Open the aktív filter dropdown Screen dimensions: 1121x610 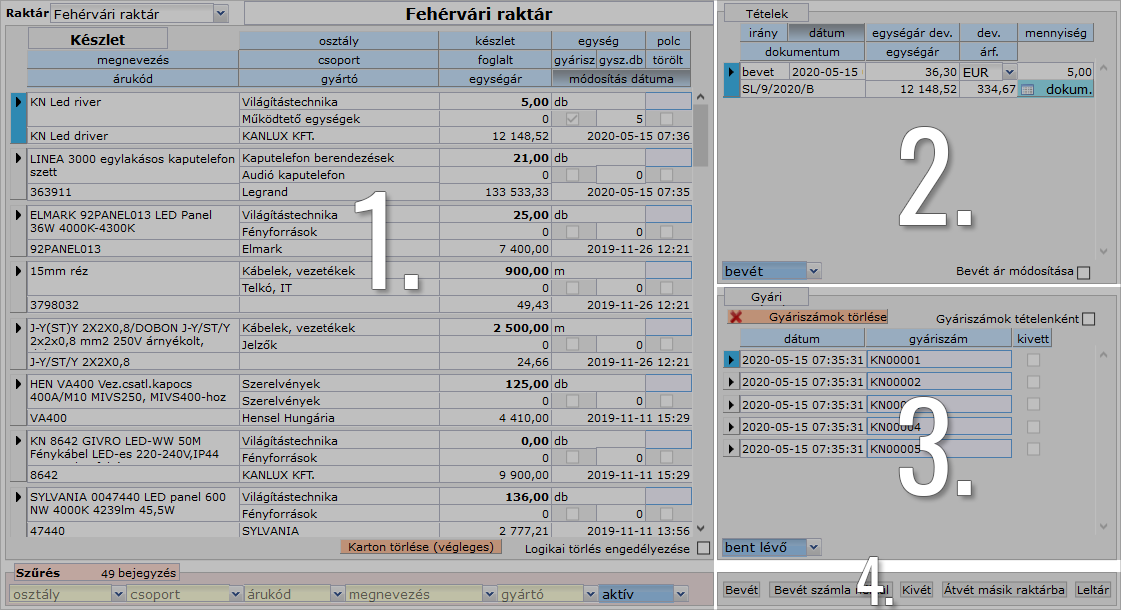681,594
